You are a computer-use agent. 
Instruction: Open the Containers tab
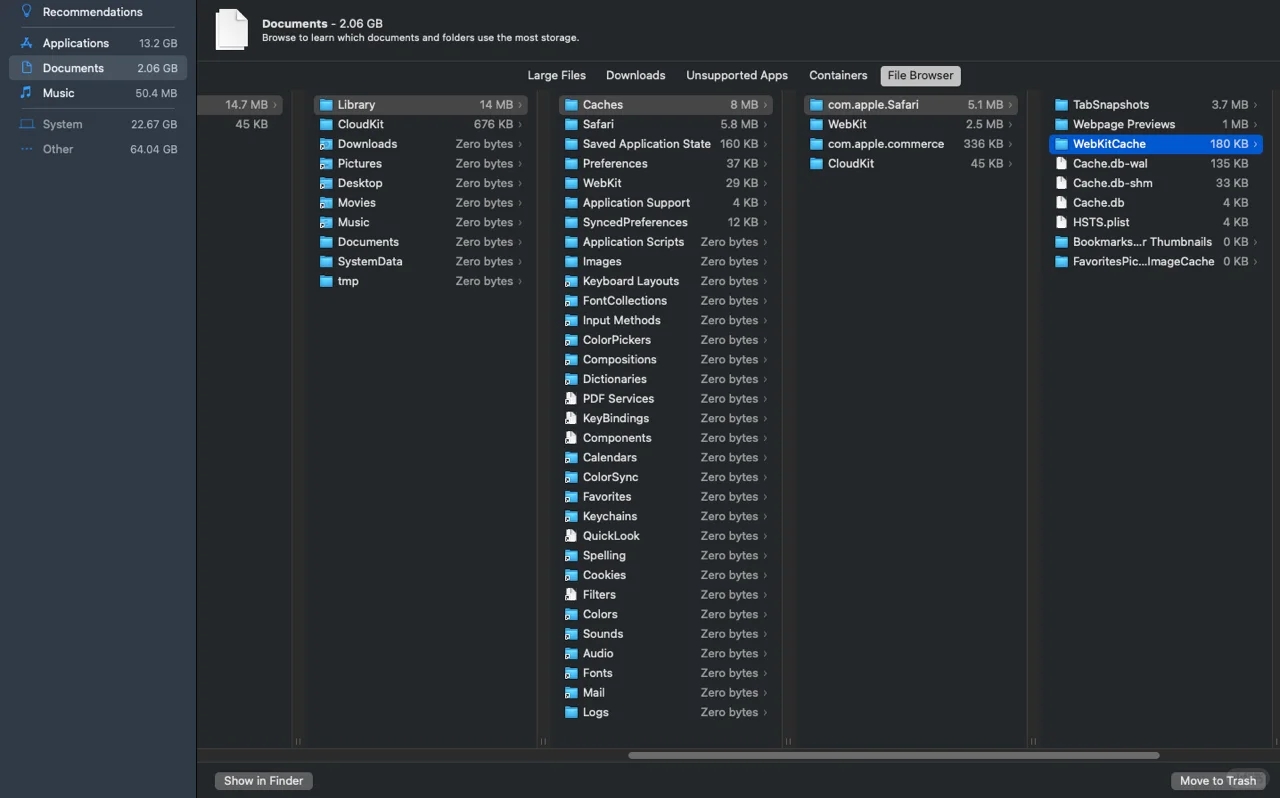coord(838,75)
